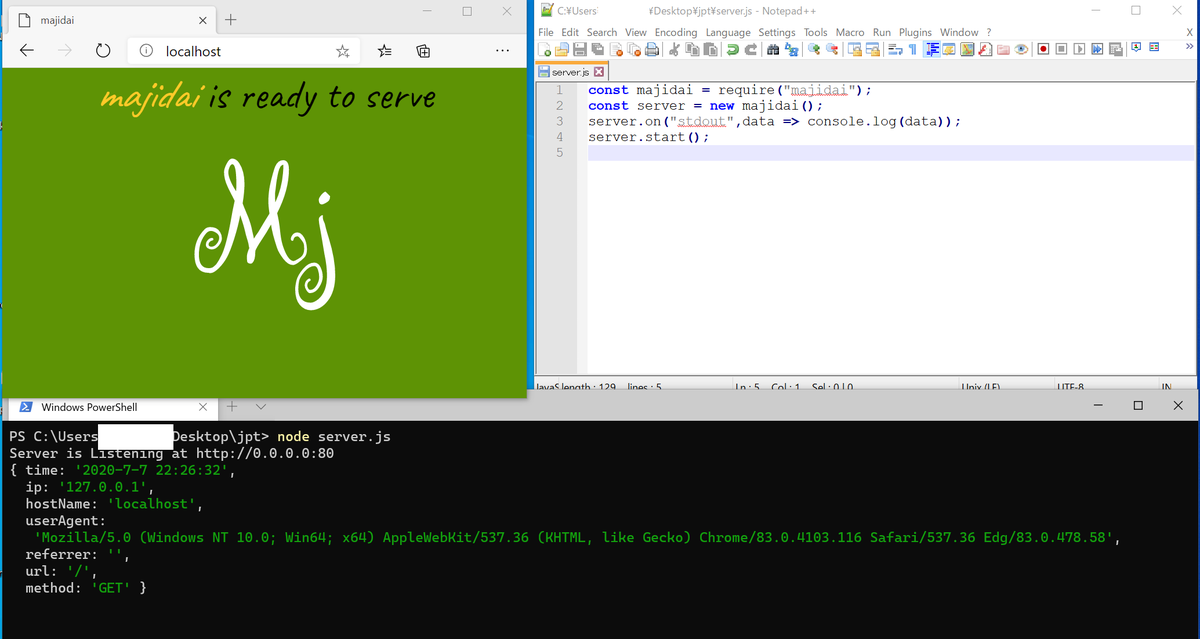Click 'node server.js' command in PowerShell
This screenshot has width=1200, height=639.
334,437
